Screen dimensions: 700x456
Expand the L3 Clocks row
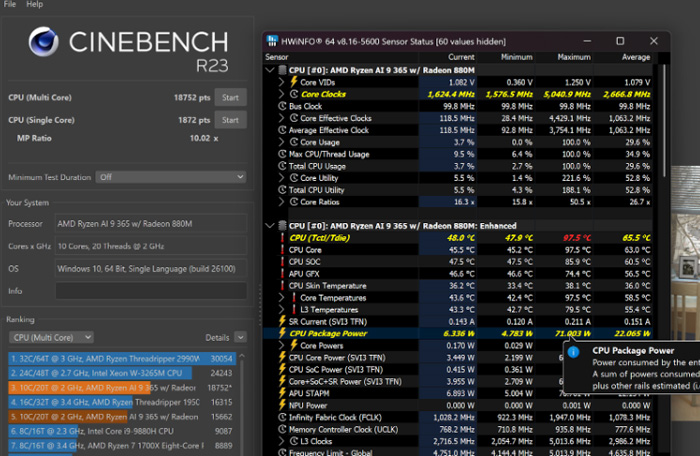[x=281, y=441]
